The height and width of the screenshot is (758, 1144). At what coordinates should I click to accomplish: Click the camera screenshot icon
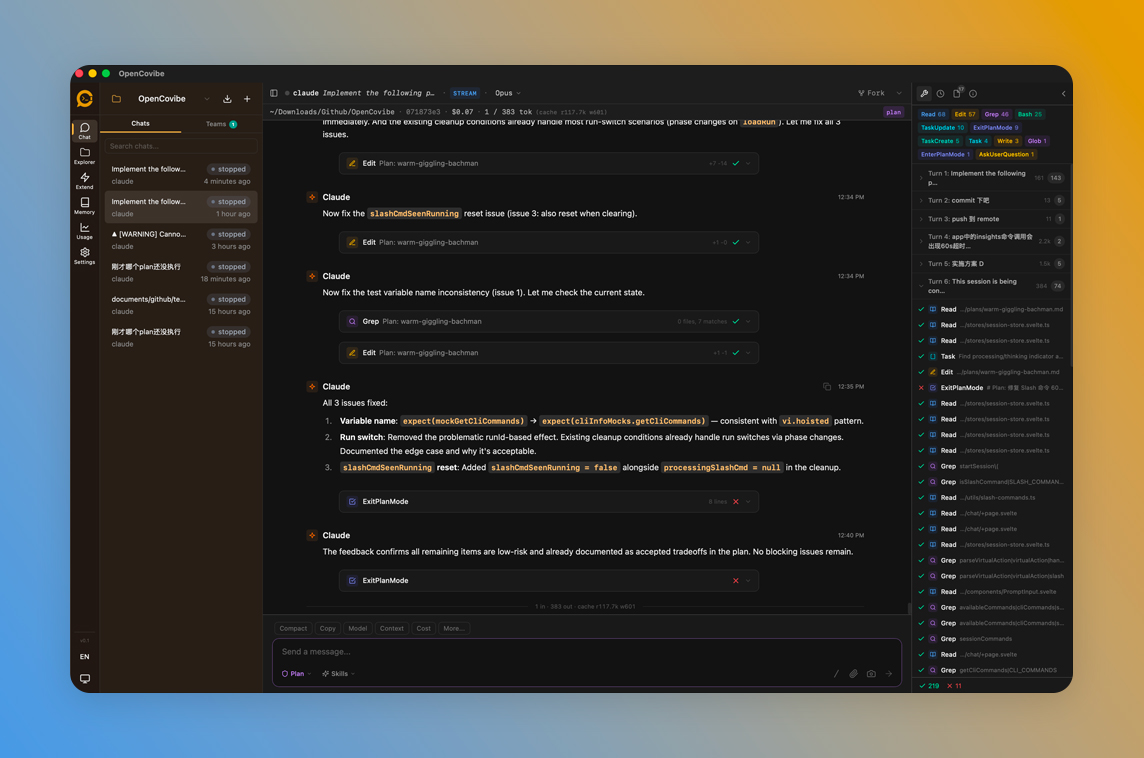[x=871, y=674]
